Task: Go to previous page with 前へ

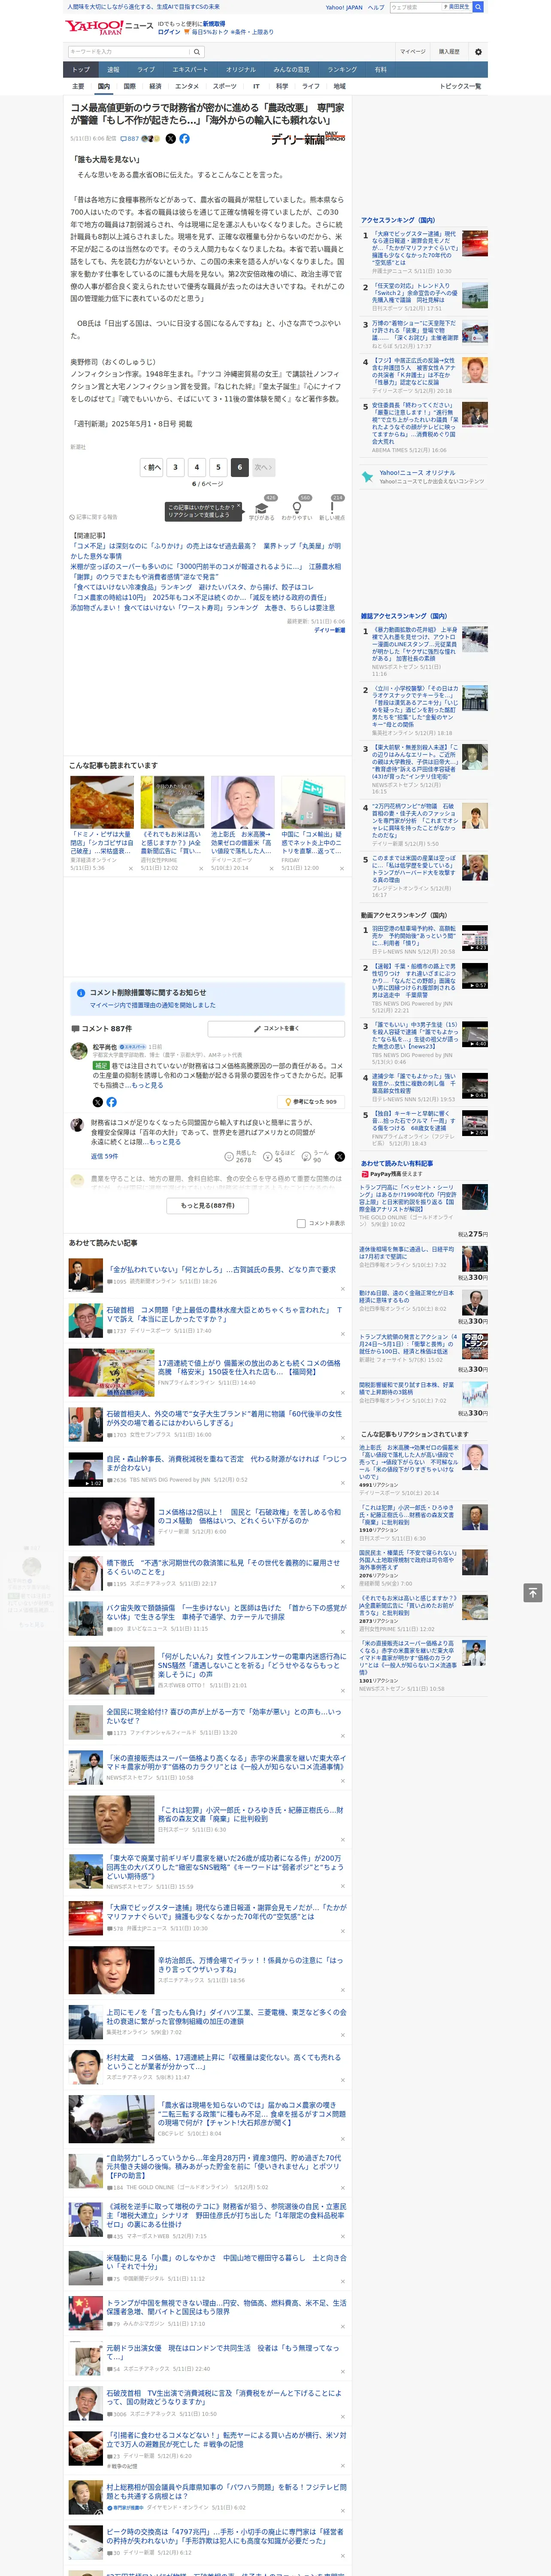Action: (152, 467)
